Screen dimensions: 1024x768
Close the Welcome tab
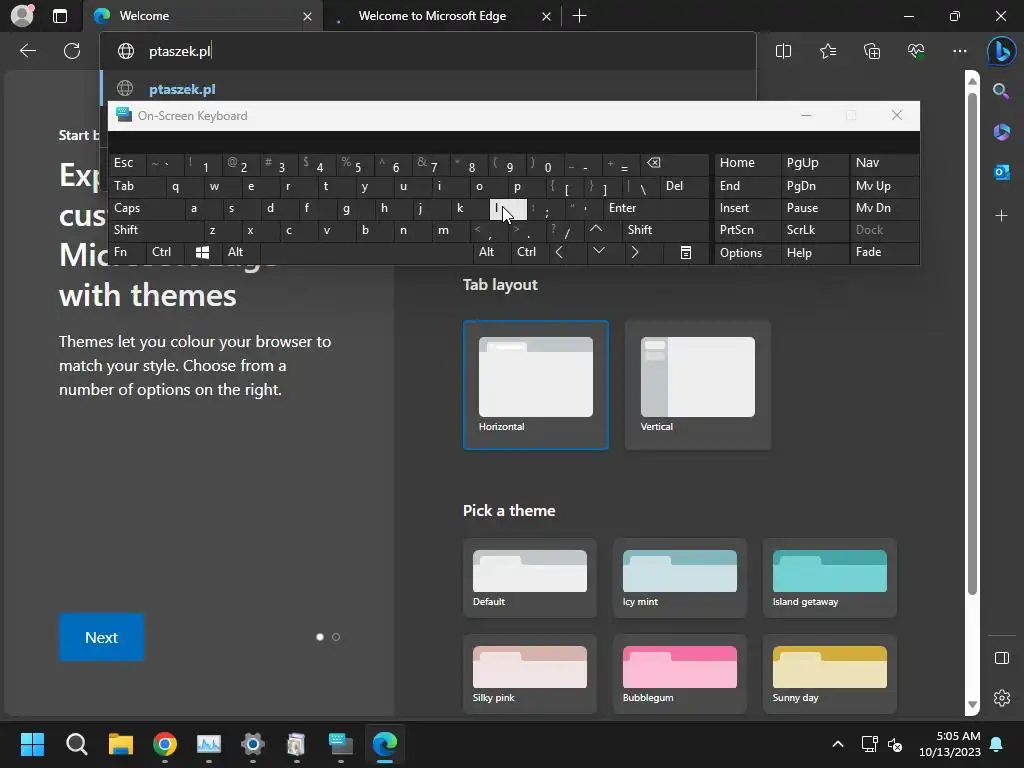[307, 16]
